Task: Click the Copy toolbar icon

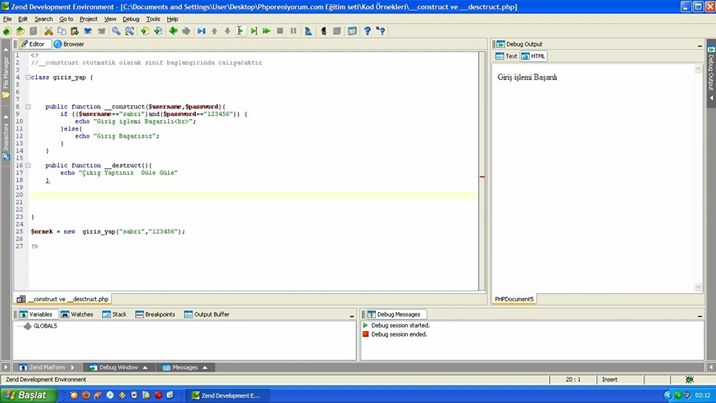Action: click(x=62, y=31)
